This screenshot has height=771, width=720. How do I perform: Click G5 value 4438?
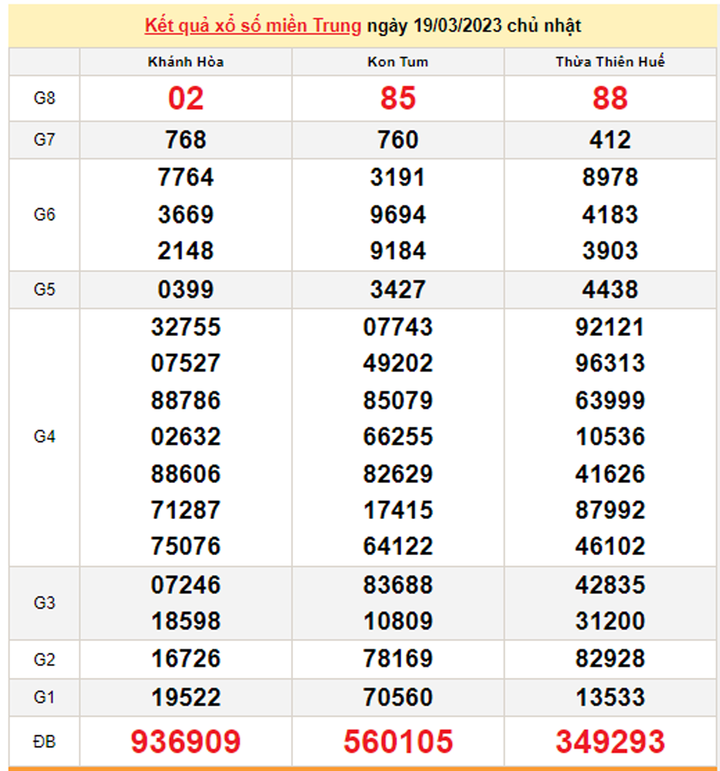[610, 289]
